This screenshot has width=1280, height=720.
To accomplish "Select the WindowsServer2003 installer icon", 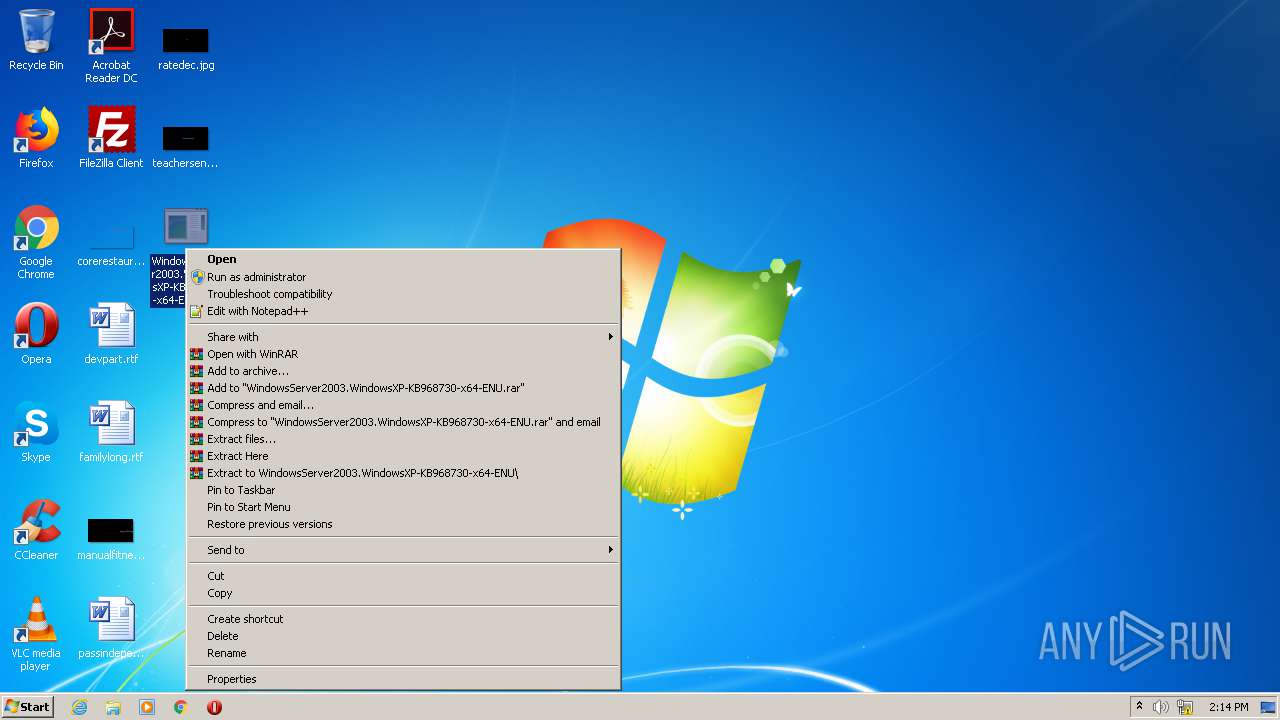I will click(185, 227).
